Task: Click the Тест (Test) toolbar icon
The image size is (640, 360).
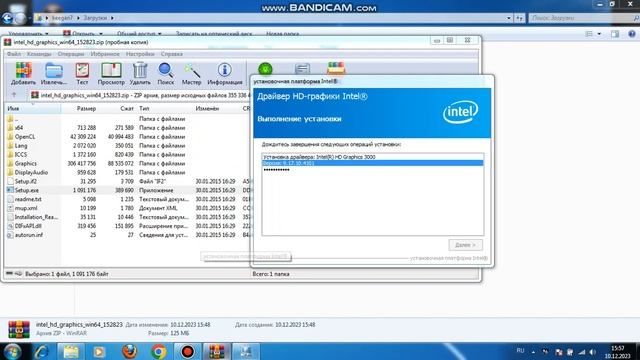Action: (x=82, y=73)
